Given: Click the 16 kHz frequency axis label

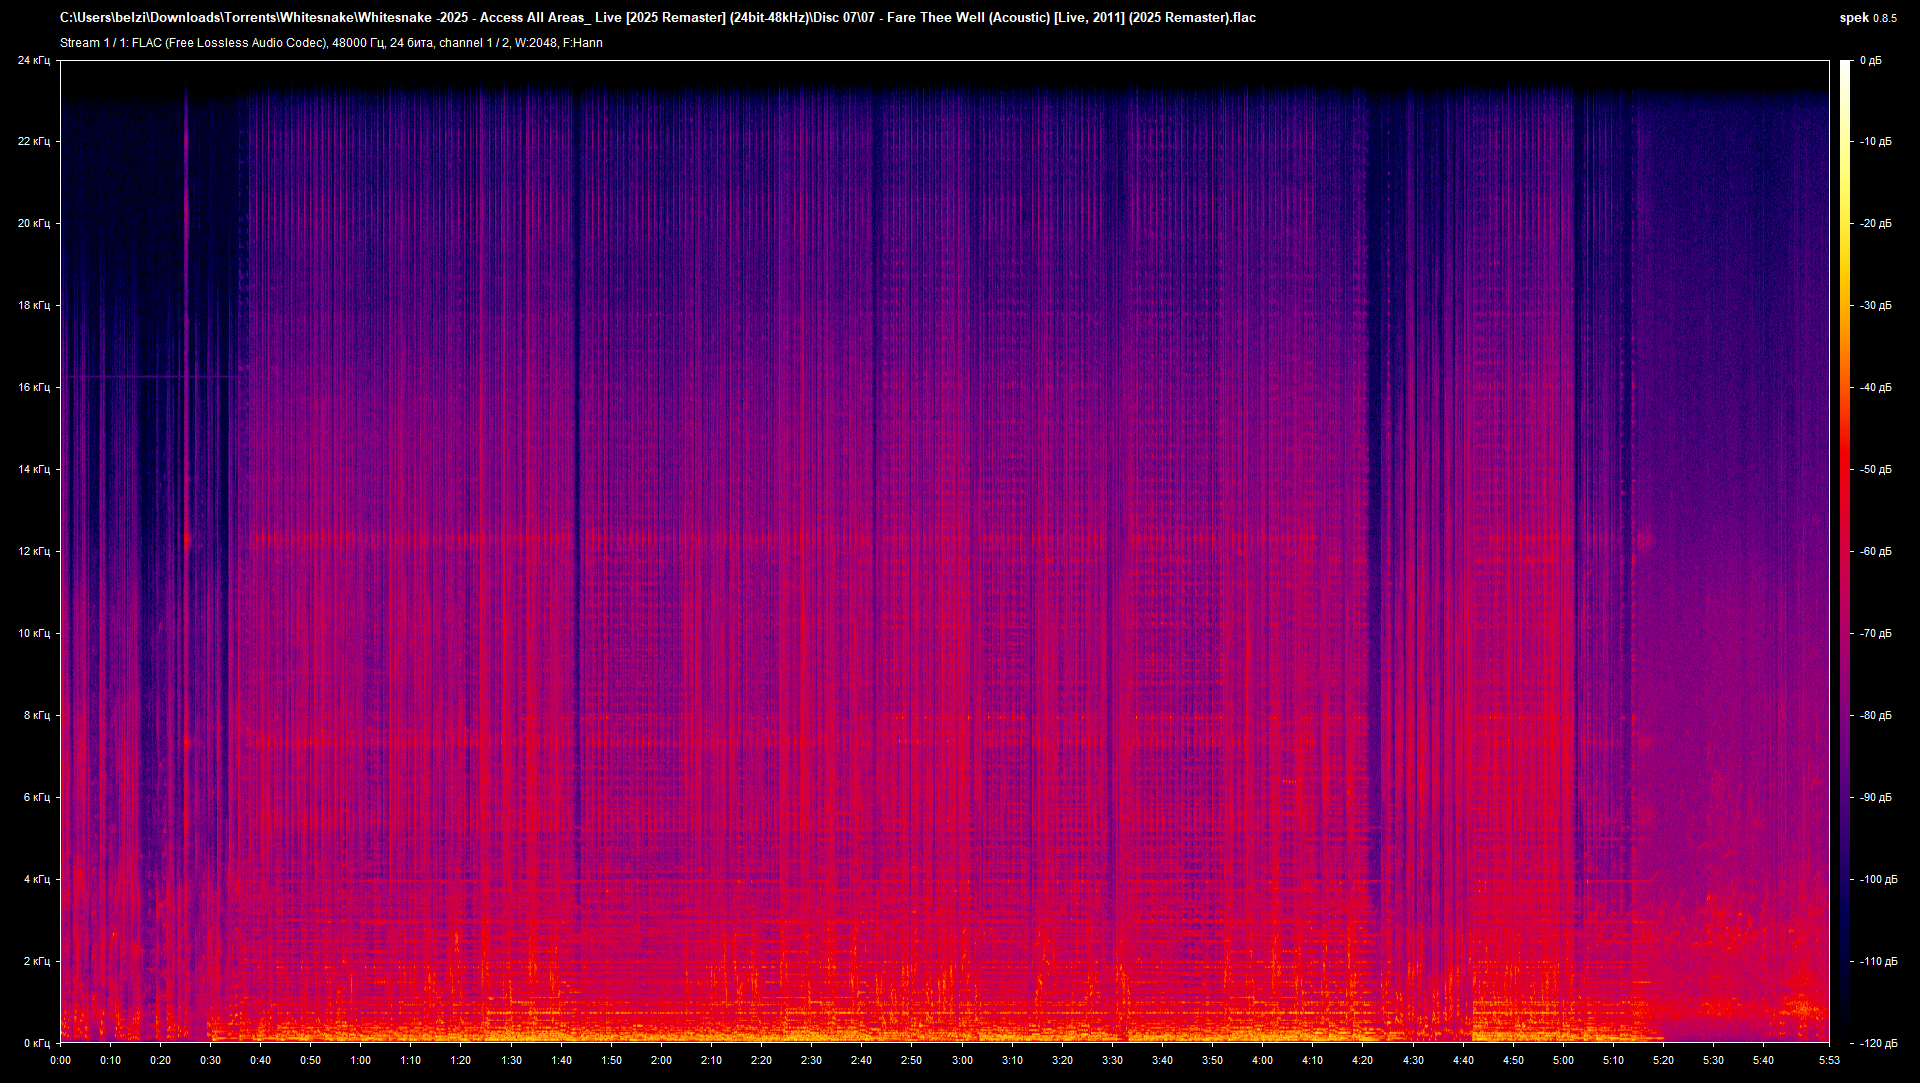Looking at the screenshot, I should tap(33, 387).
